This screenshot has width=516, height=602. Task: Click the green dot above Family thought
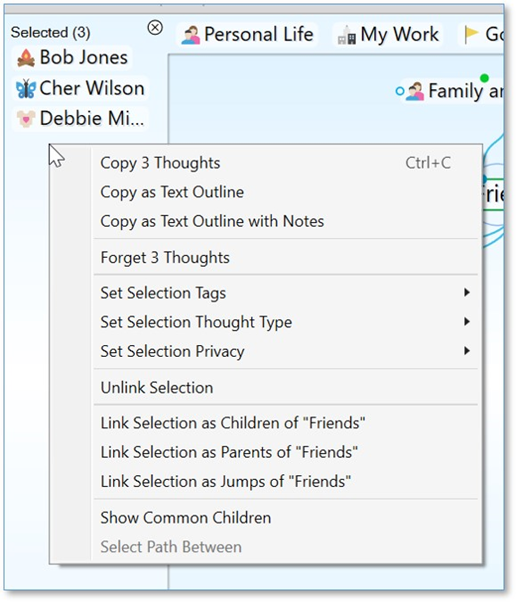(485, 78)
